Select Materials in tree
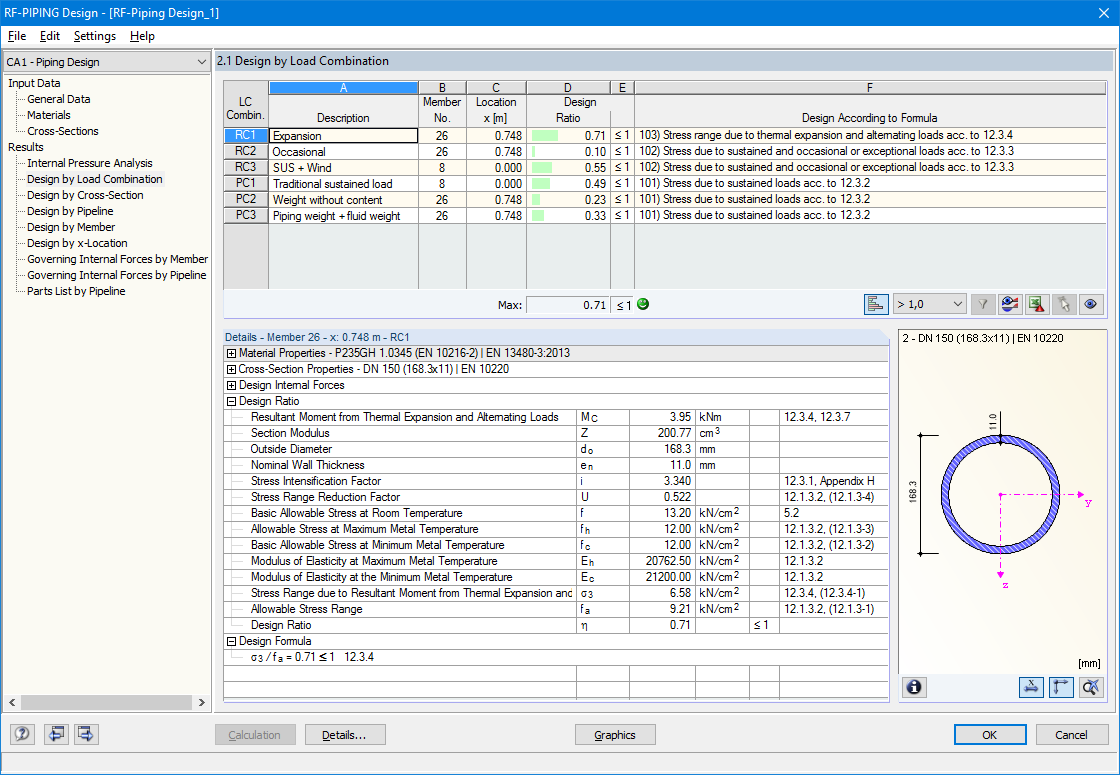The image size is (1120, 775). tap(49, 115)
